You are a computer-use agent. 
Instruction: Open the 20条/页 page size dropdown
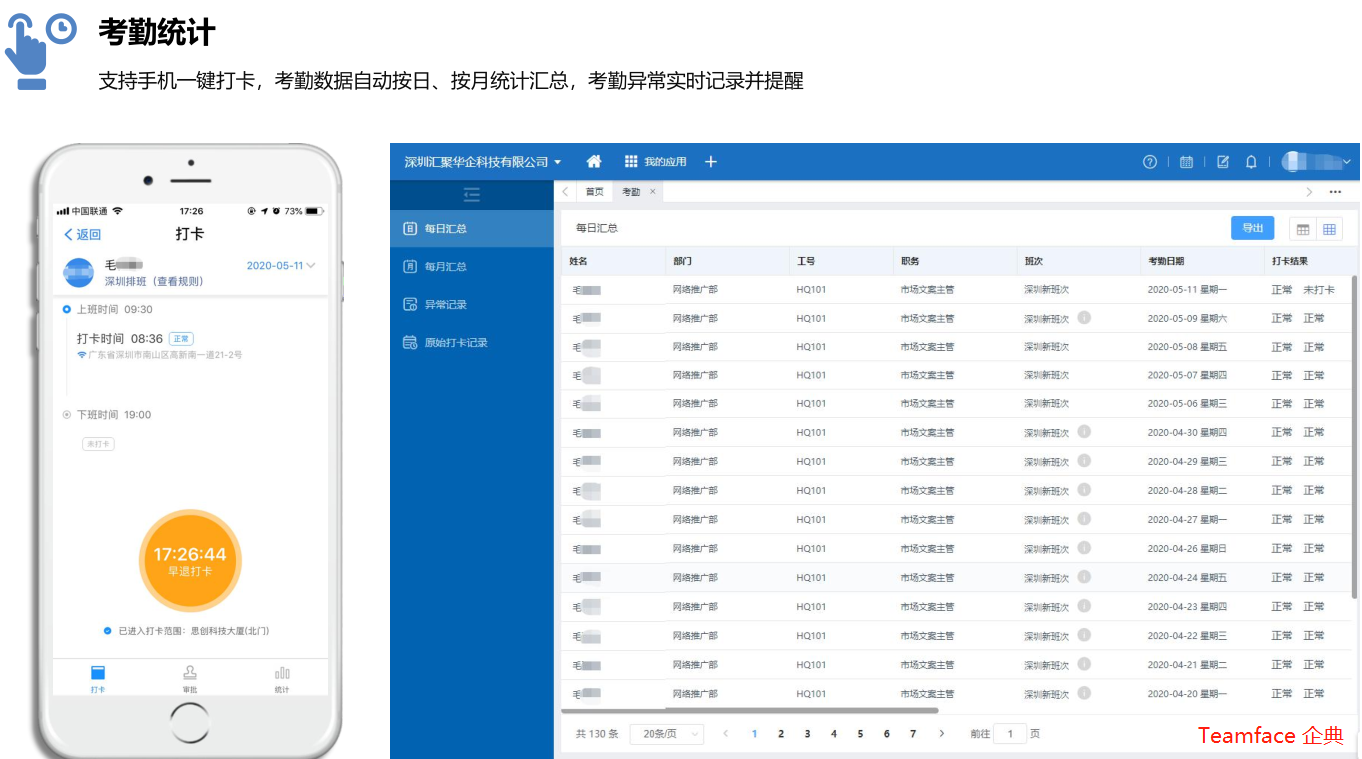(x=666, y=733)
